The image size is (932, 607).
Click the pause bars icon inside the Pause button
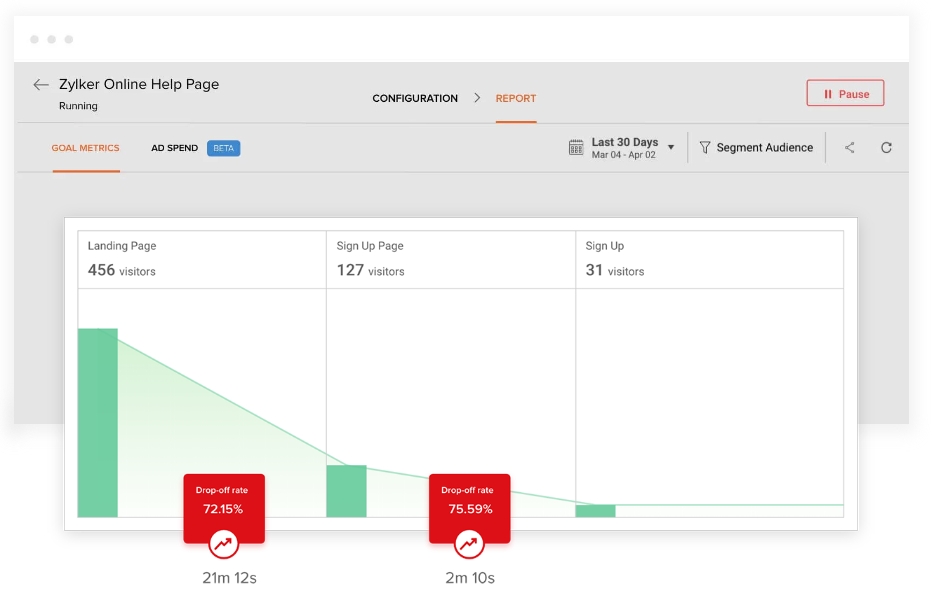(828, 94)
